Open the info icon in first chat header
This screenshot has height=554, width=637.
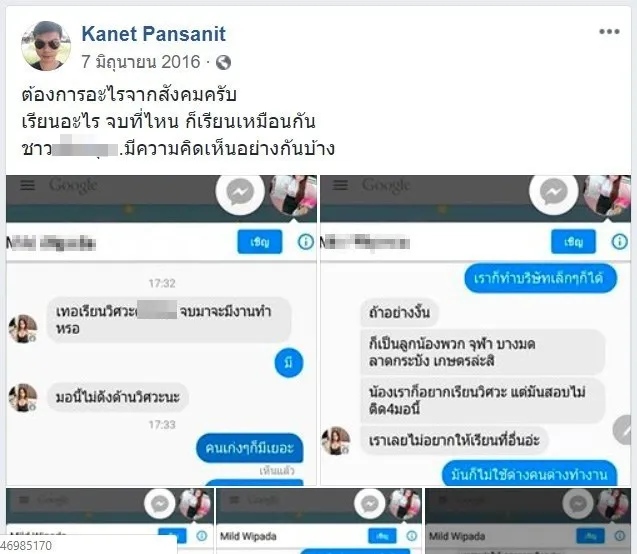pyautogui.click(x=306, y=242)
